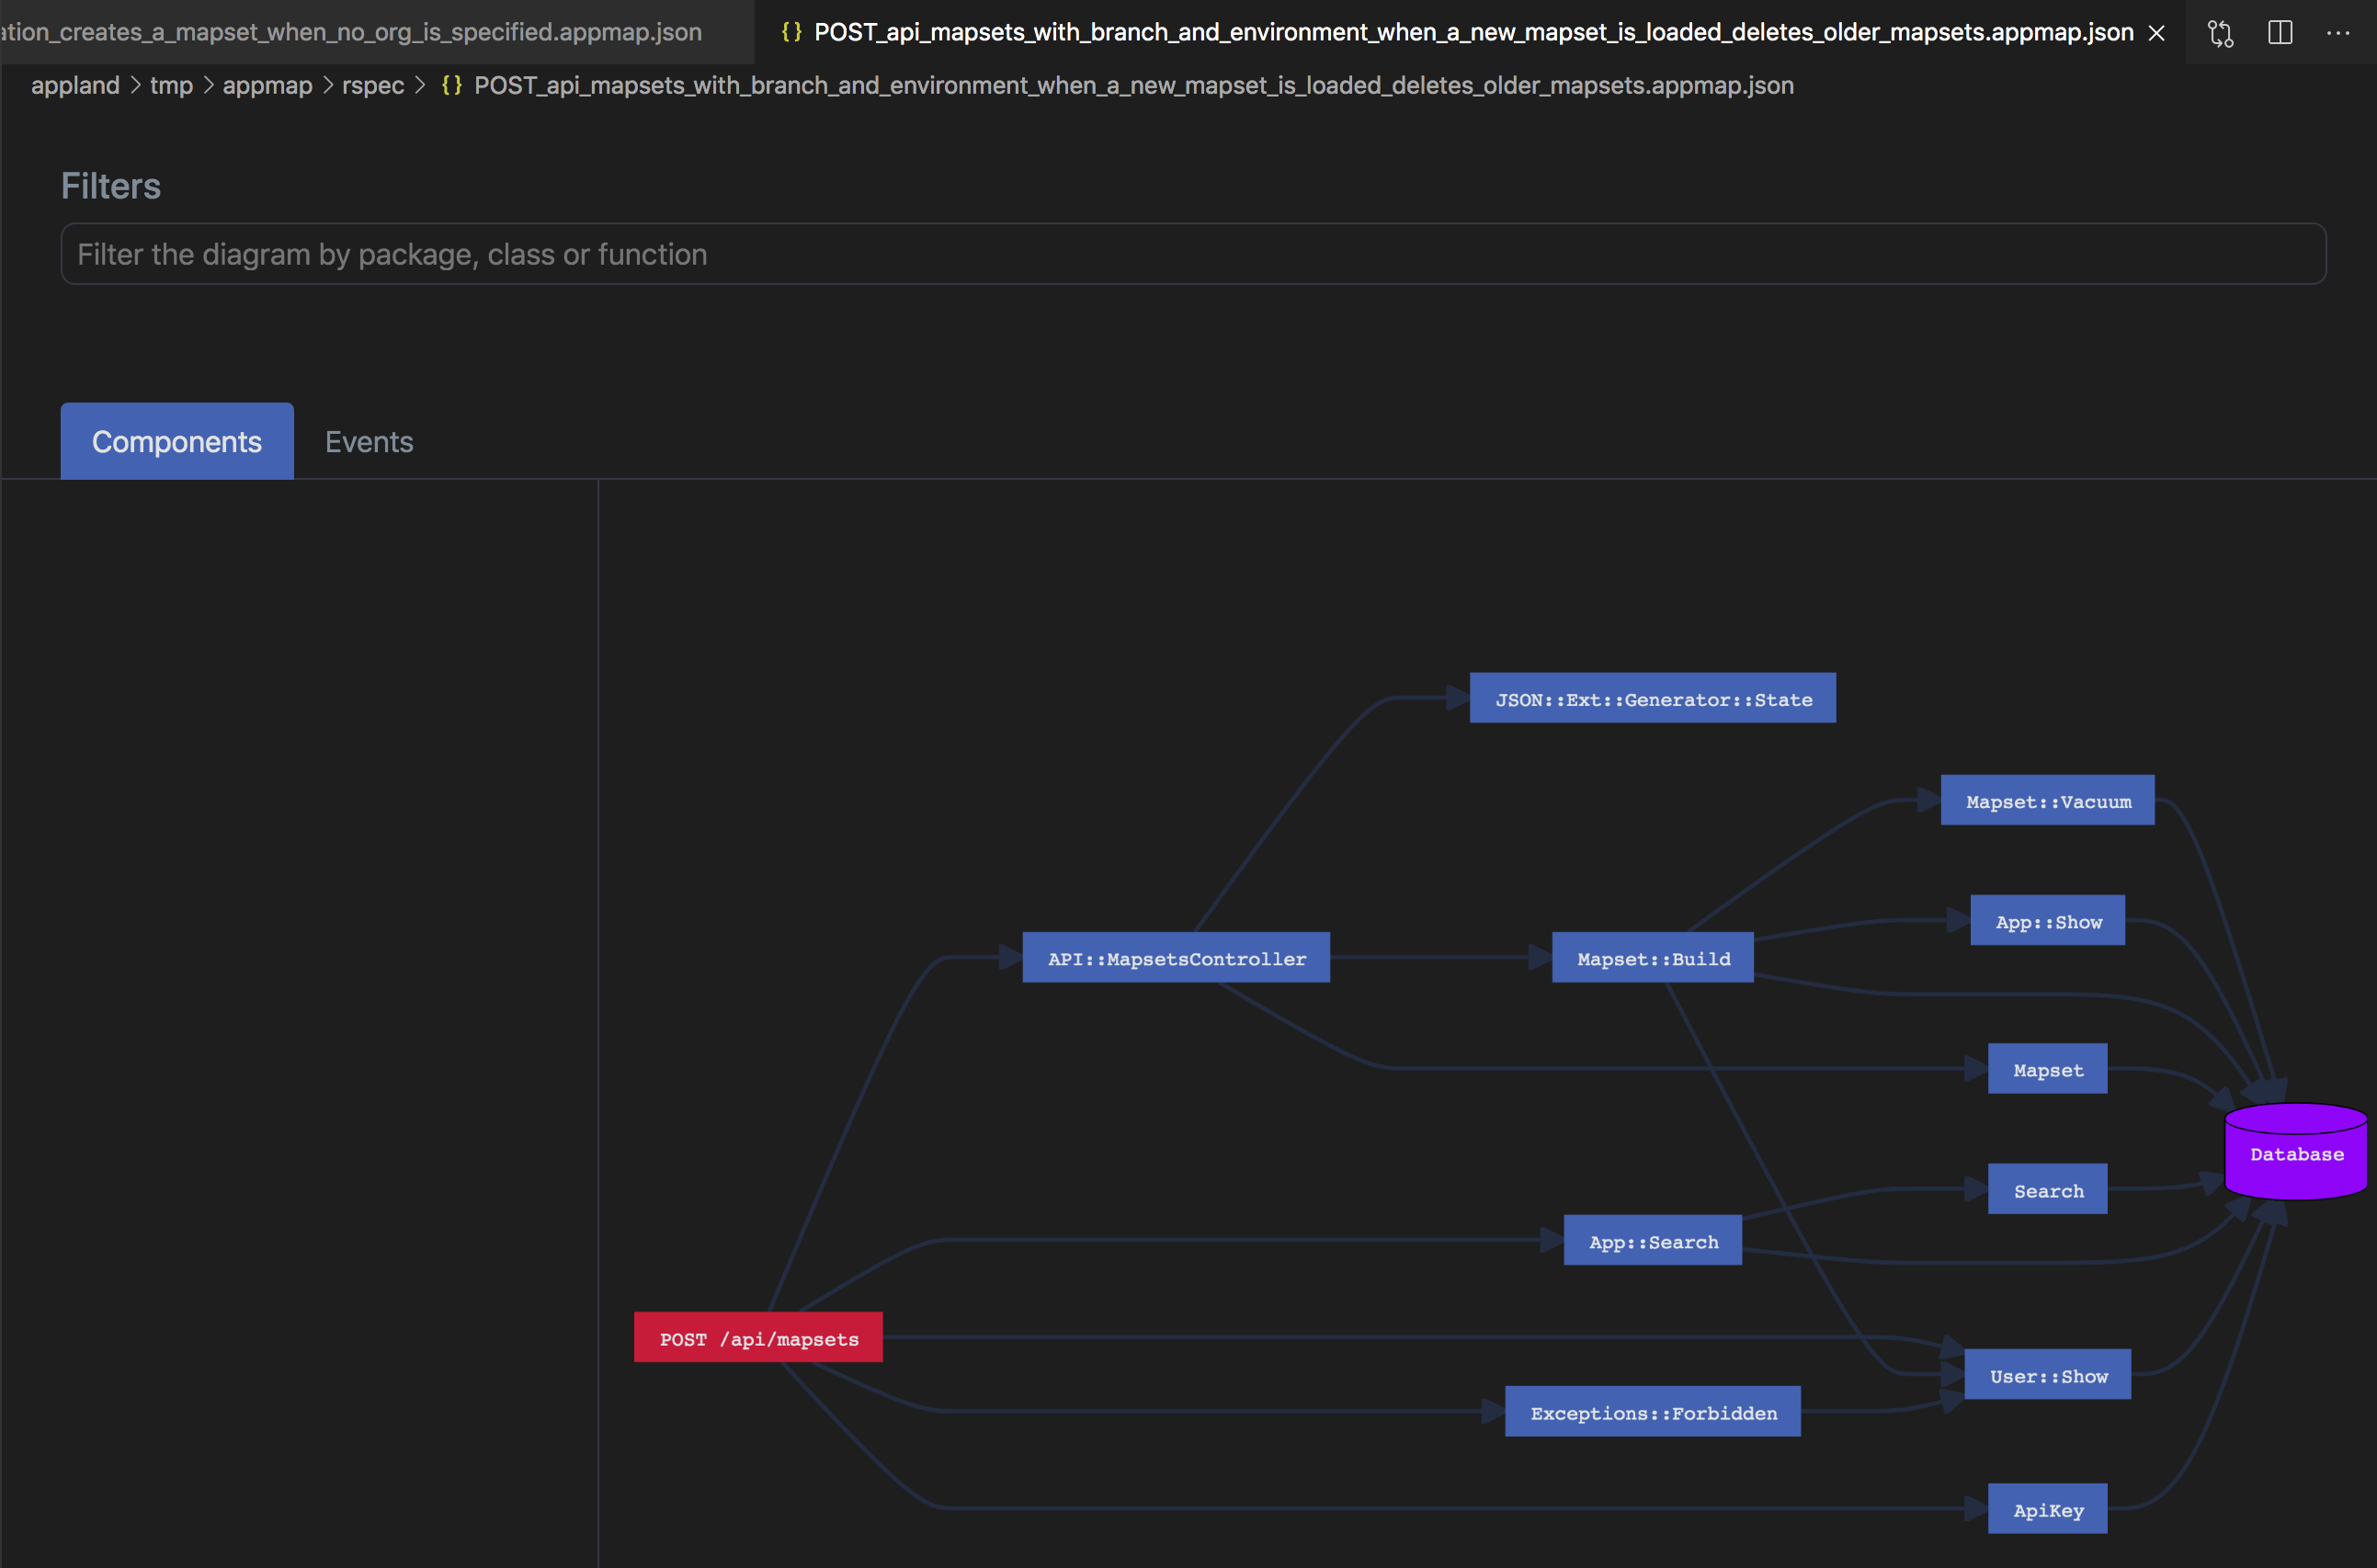This screenshot has height=1568, width=2377.
Task: Click the API::MapsetsController component node
Action: (1176, 957)
